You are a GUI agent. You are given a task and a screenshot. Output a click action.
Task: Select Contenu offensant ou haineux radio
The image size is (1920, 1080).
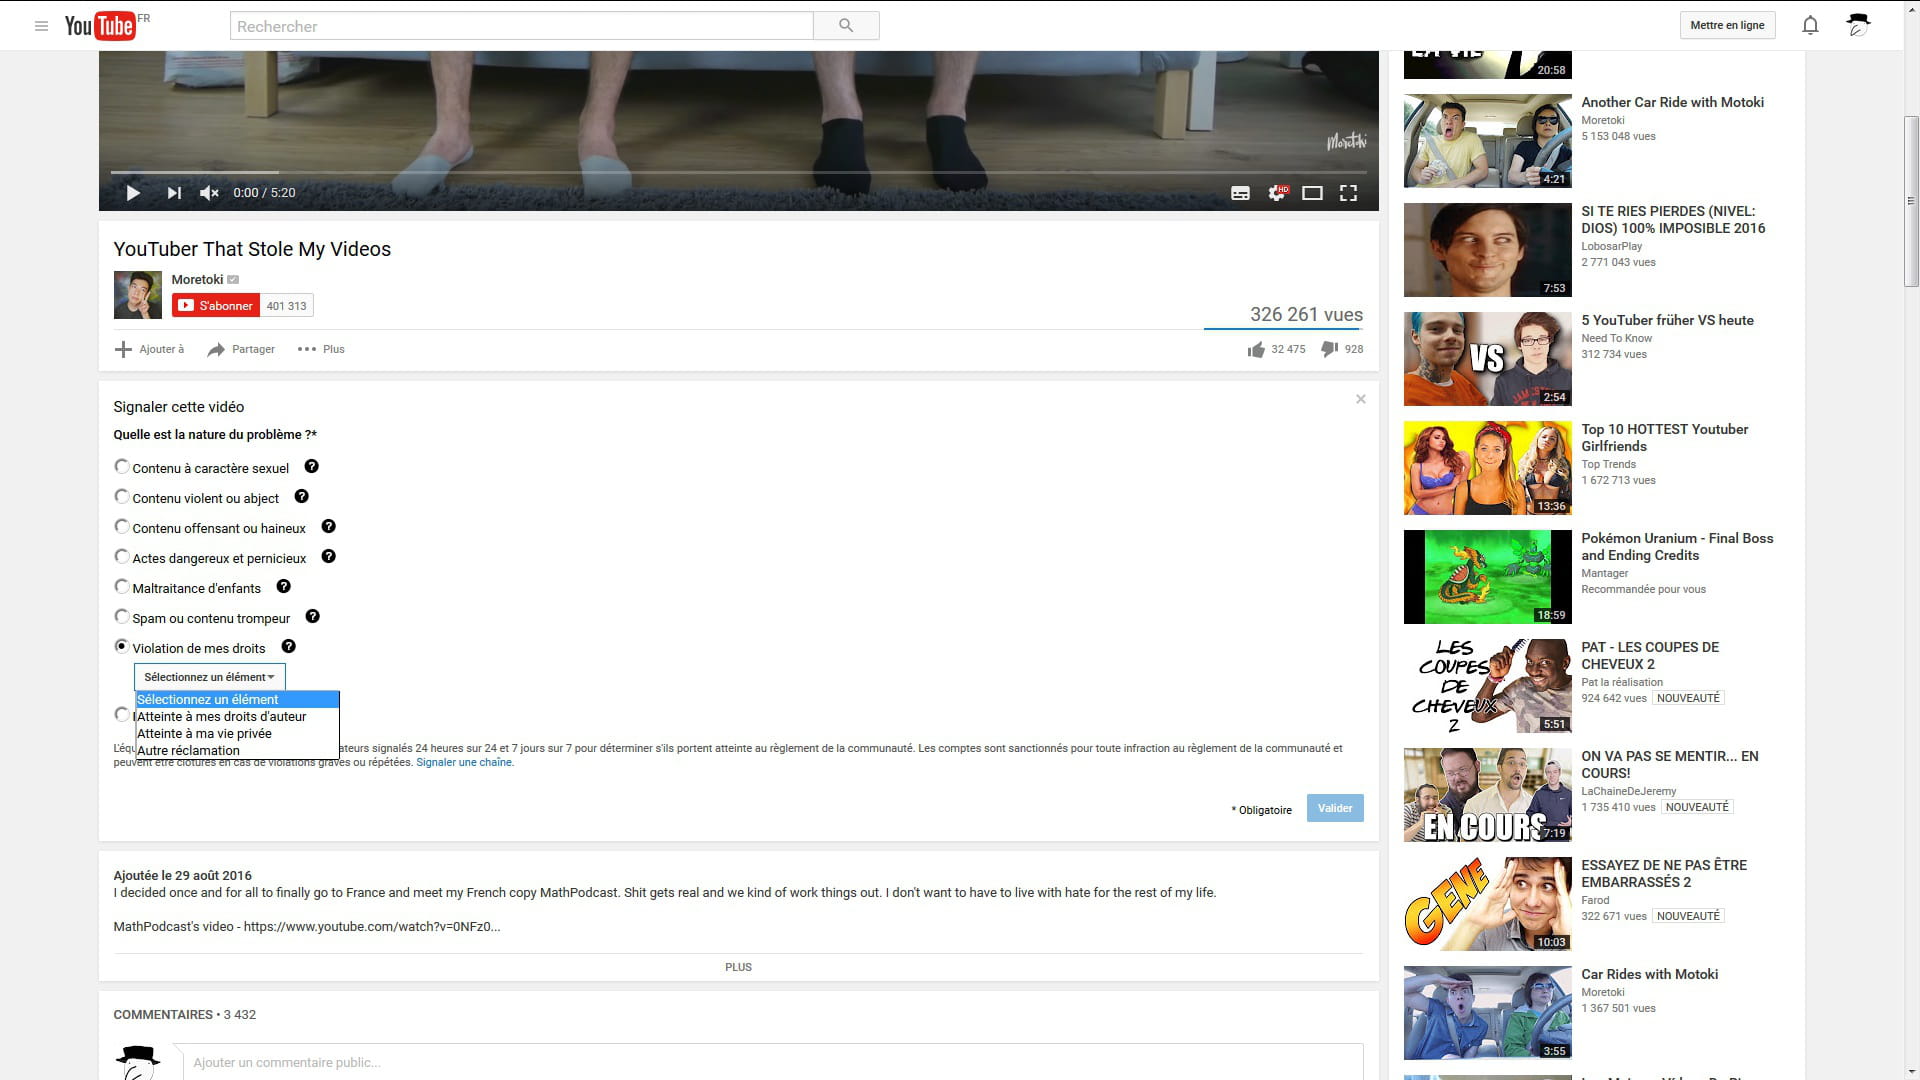[122, 526]
